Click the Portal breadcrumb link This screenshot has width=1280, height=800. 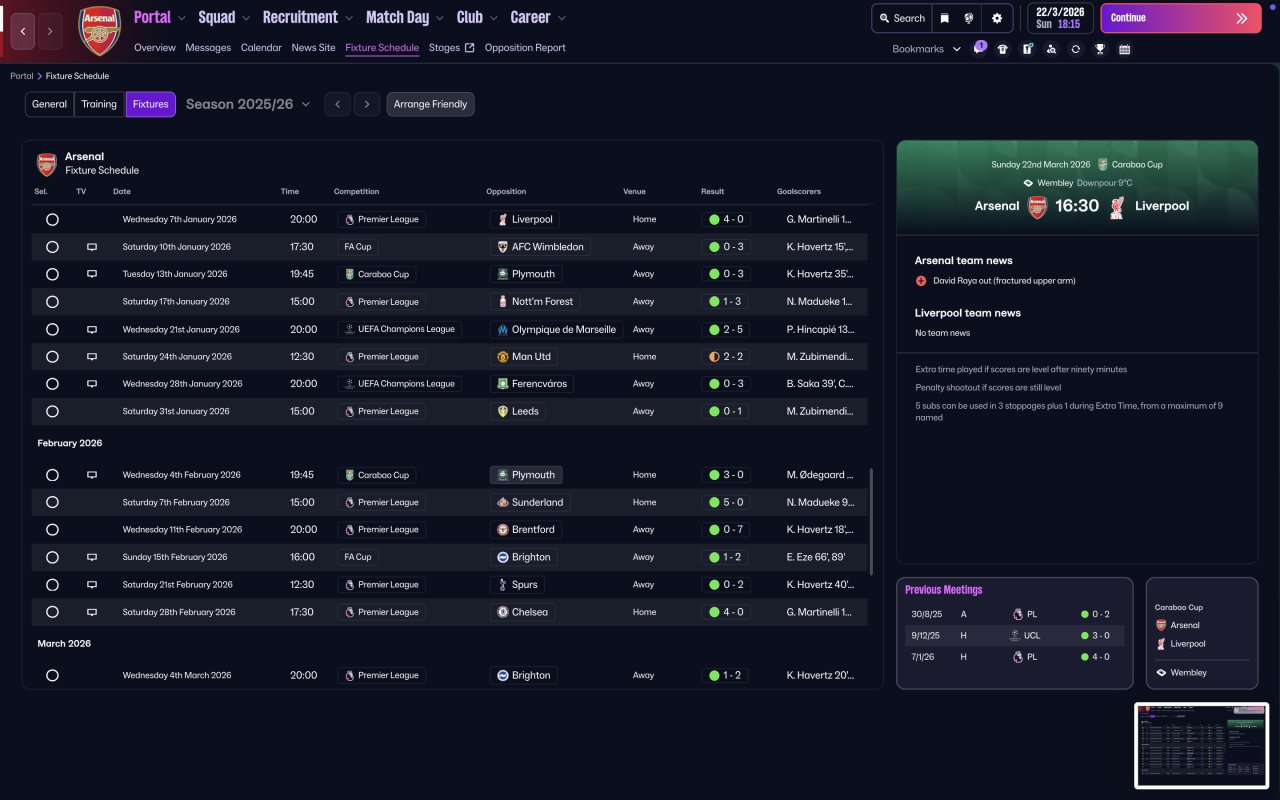[x=22, y=76]
